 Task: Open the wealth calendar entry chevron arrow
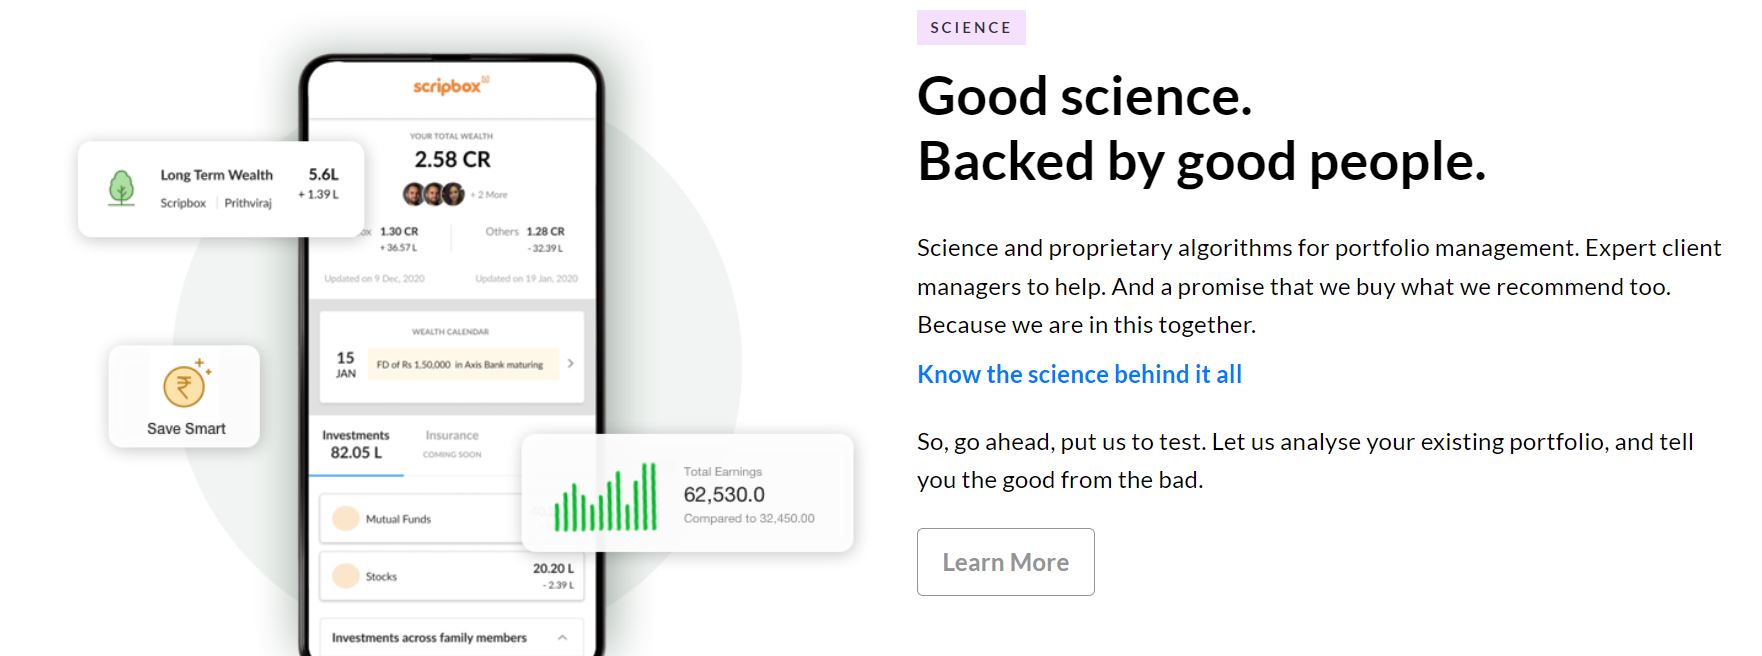(x=570, y=364)
